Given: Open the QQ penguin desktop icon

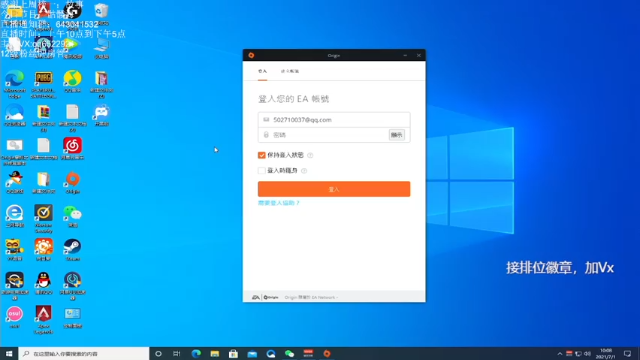Looking at the screenshot, I should [43, 280].
